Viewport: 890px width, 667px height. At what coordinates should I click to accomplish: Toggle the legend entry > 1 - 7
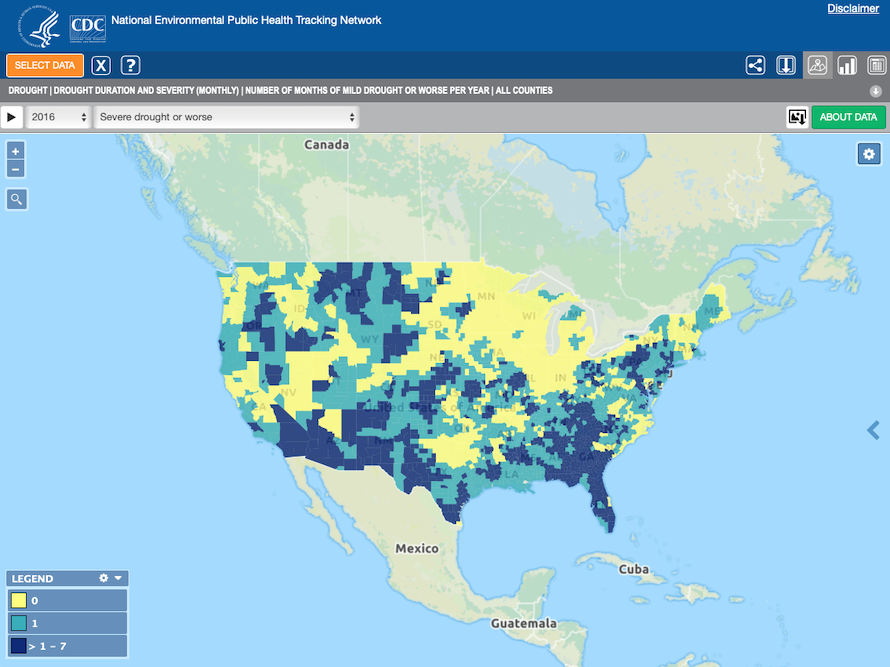pos(67,645)
